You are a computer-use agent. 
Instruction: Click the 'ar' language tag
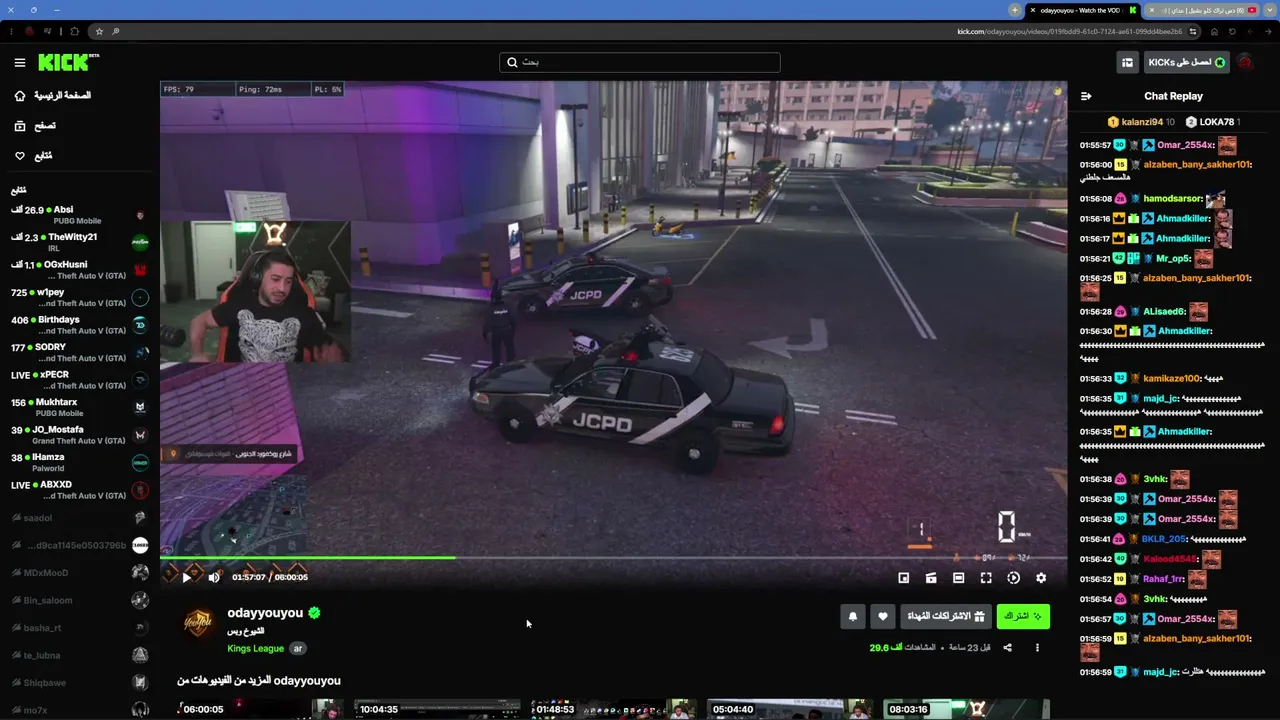tap(297, 648)
